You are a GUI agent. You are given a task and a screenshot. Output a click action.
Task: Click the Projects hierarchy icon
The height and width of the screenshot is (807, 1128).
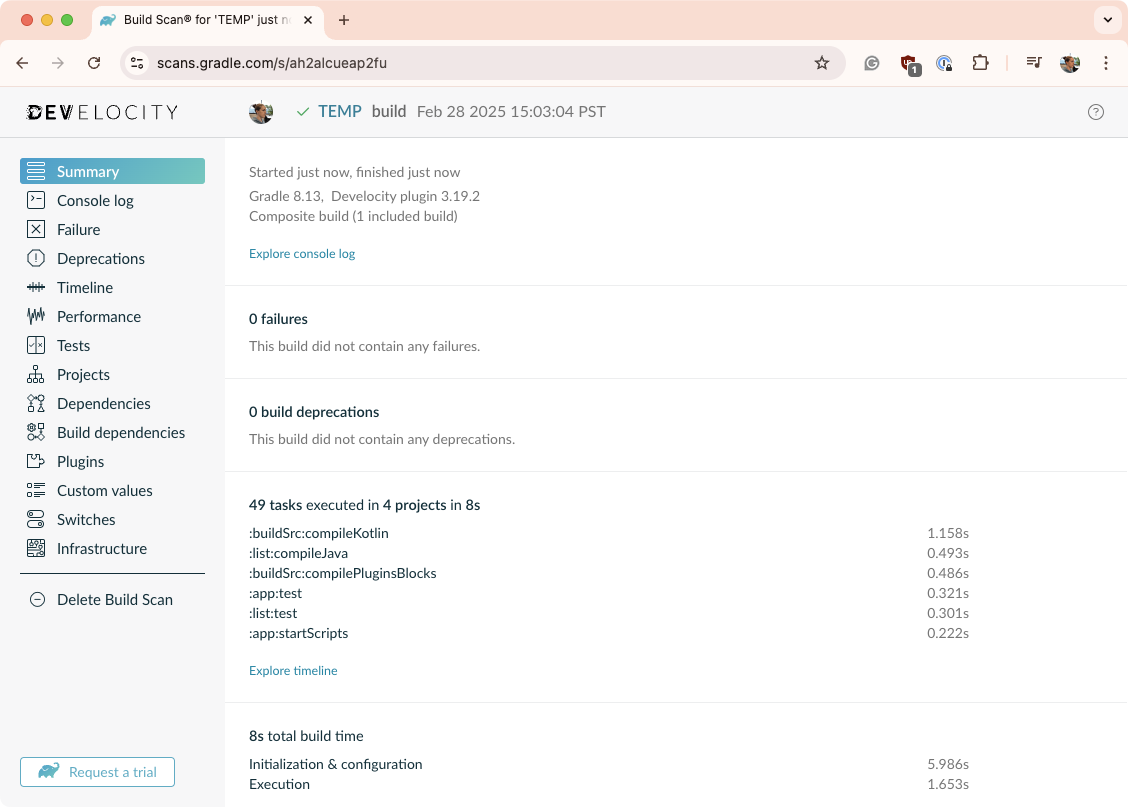tap(36, 374)
